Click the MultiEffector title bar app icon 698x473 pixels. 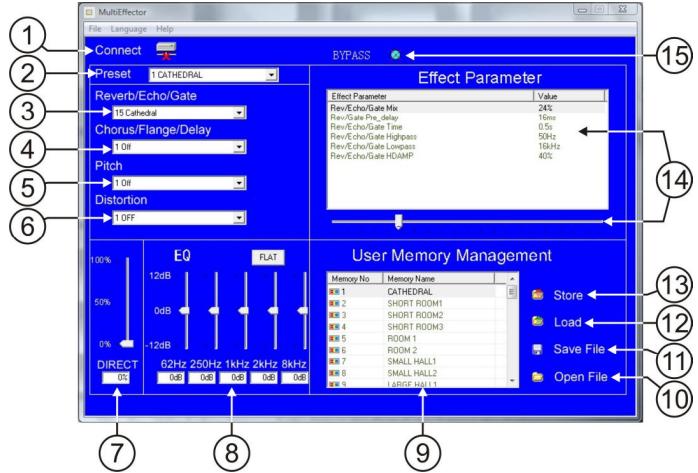point(89,12)
